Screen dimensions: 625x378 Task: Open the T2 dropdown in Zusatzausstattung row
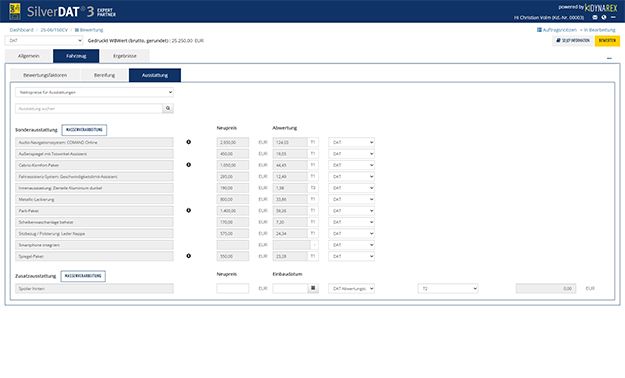coord(448,288)
